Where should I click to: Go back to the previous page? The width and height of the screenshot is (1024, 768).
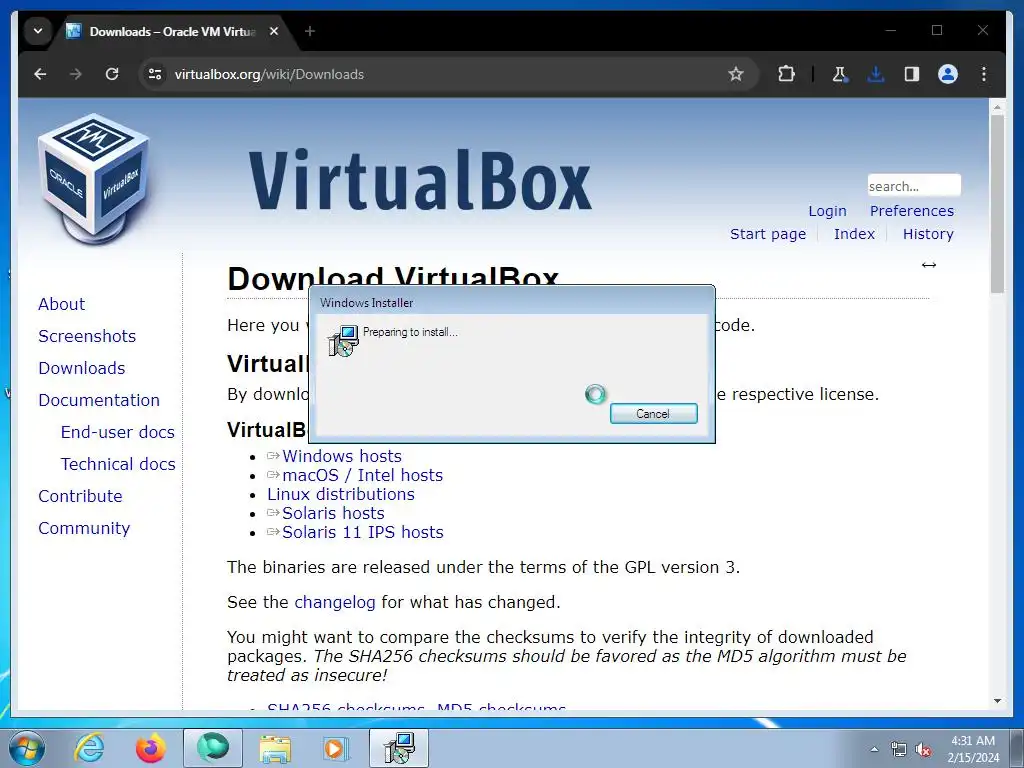[40, 74]
